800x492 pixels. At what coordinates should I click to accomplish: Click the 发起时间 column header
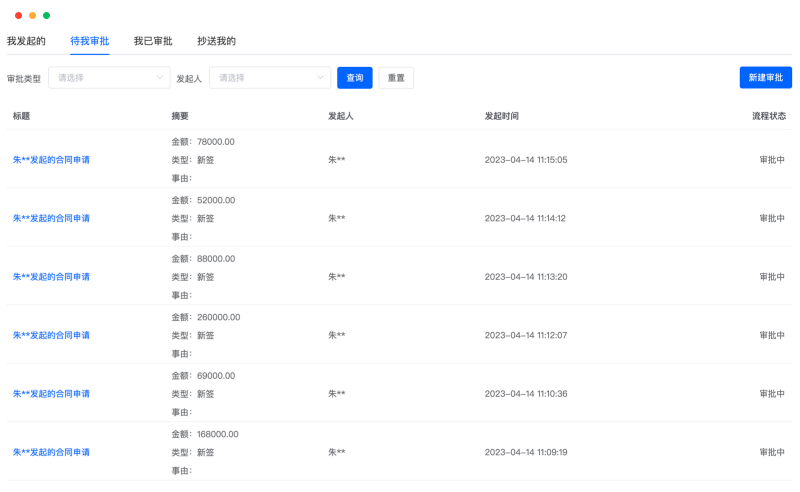pyautogui.click(x=502, y=116)
